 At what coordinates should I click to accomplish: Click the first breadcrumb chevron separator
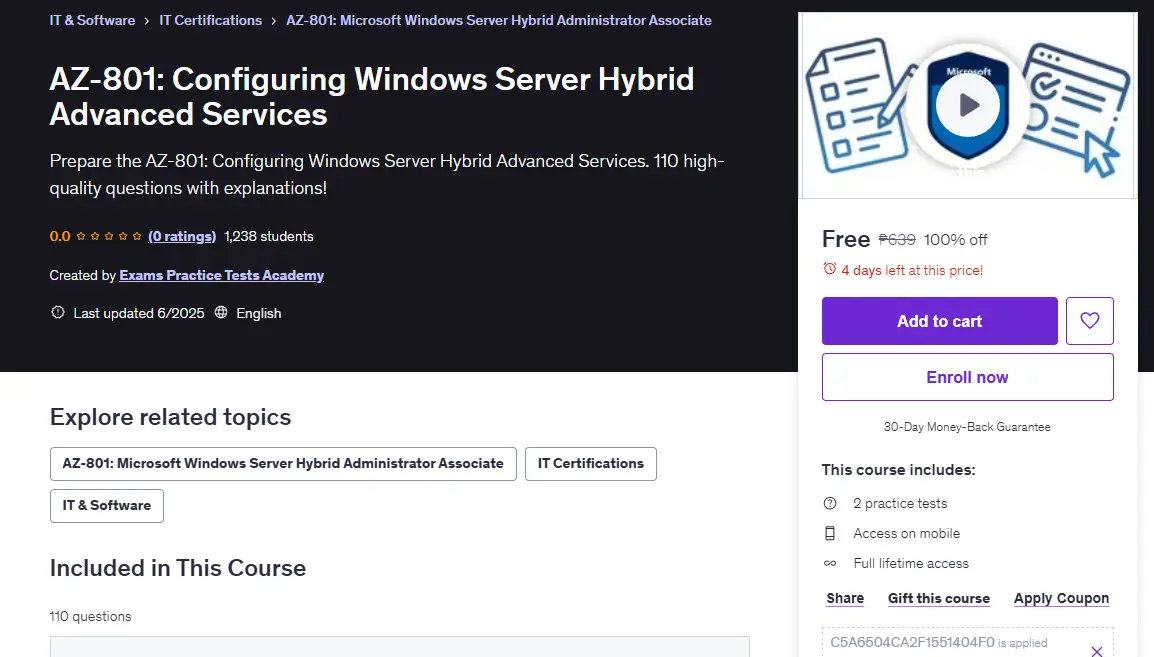146,21
